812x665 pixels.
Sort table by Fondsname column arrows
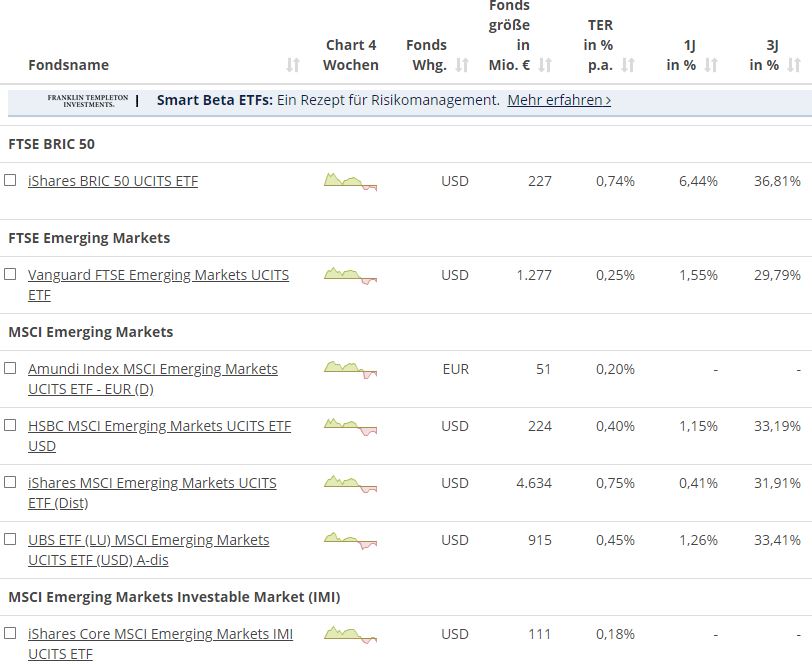pos(293,65)
